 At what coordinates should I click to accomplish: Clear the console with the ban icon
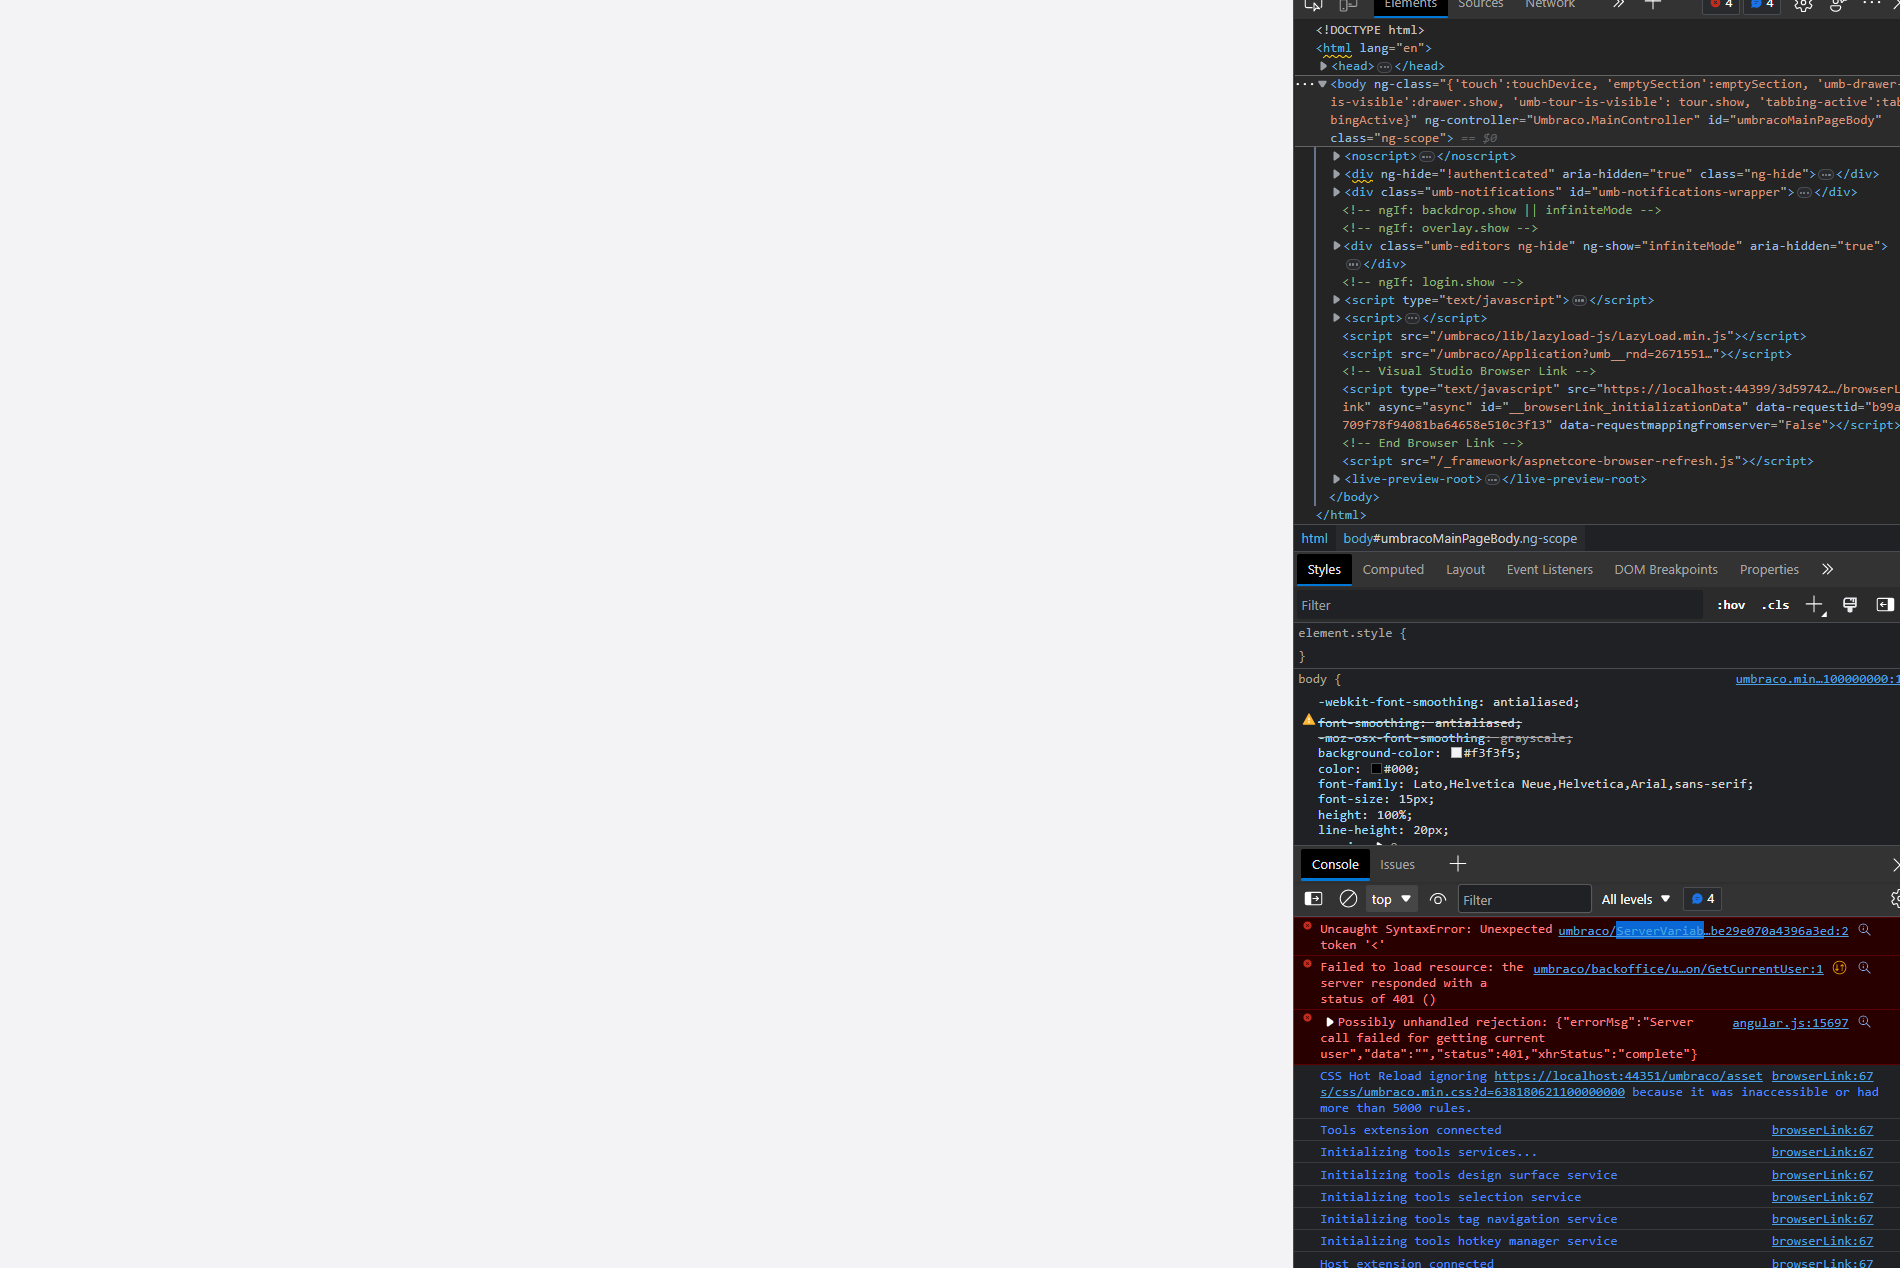point(1348,899)
